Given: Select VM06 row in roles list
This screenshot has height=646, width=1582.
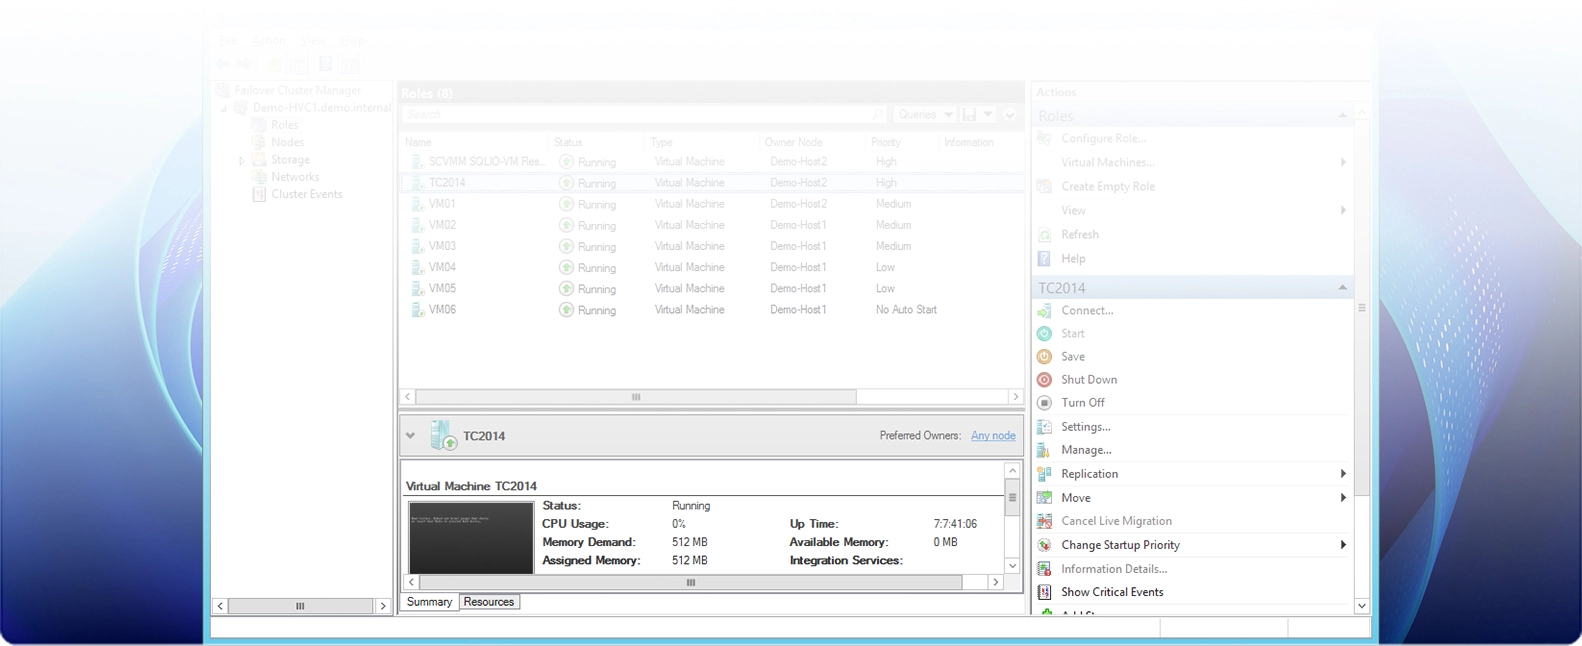Looking at the screenshot, I should coord(442,310).
